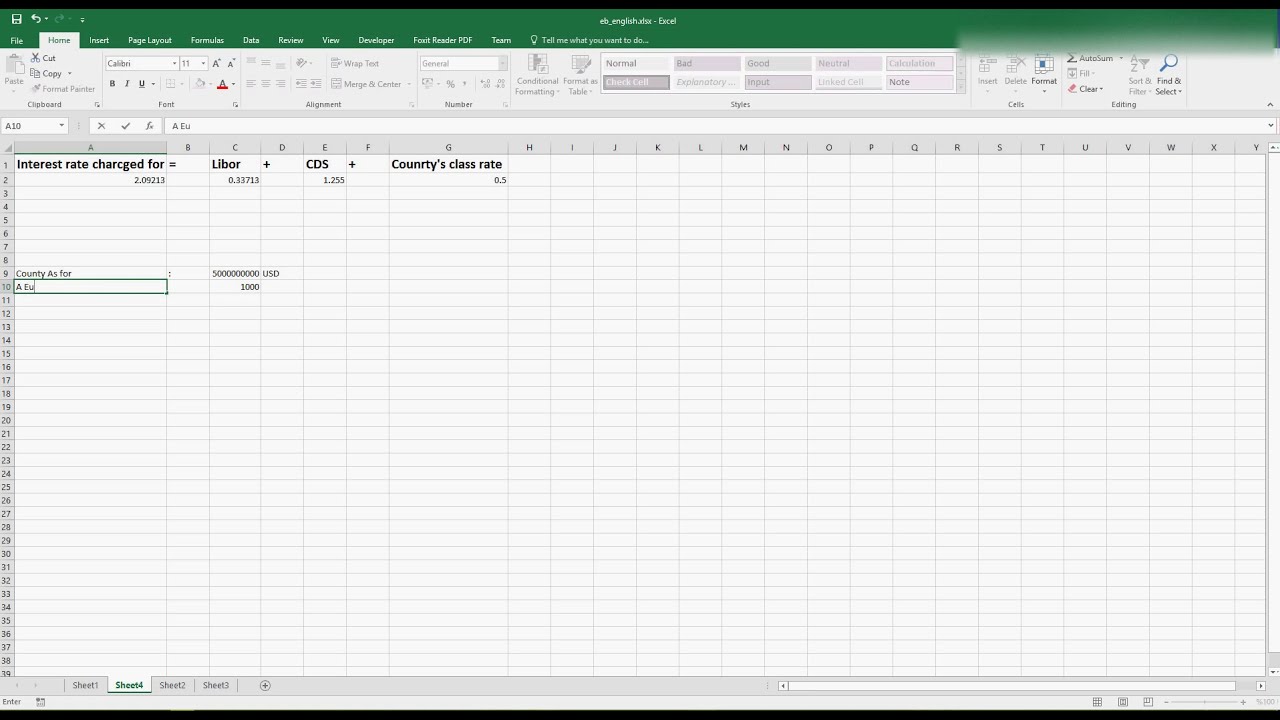Viewport: 1280px width, 720px height.
Task: Click the Save icon in quick access toolbar
Action: (x=16, y=19)
